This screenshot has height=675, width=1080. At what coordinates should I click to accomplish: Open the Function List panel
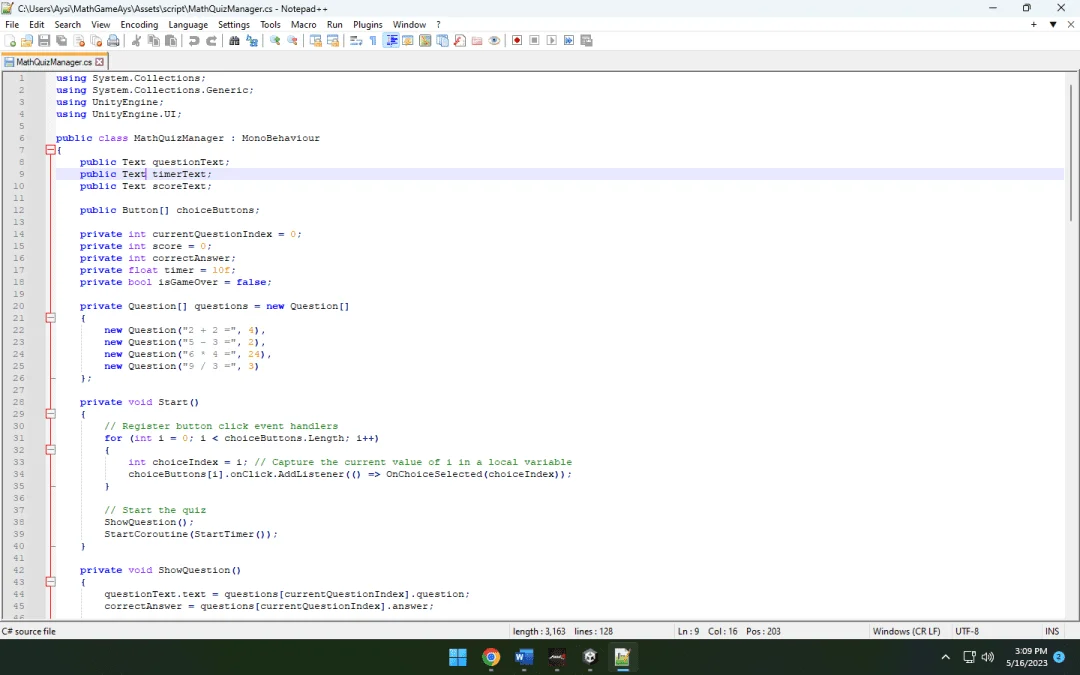[459, 41]
